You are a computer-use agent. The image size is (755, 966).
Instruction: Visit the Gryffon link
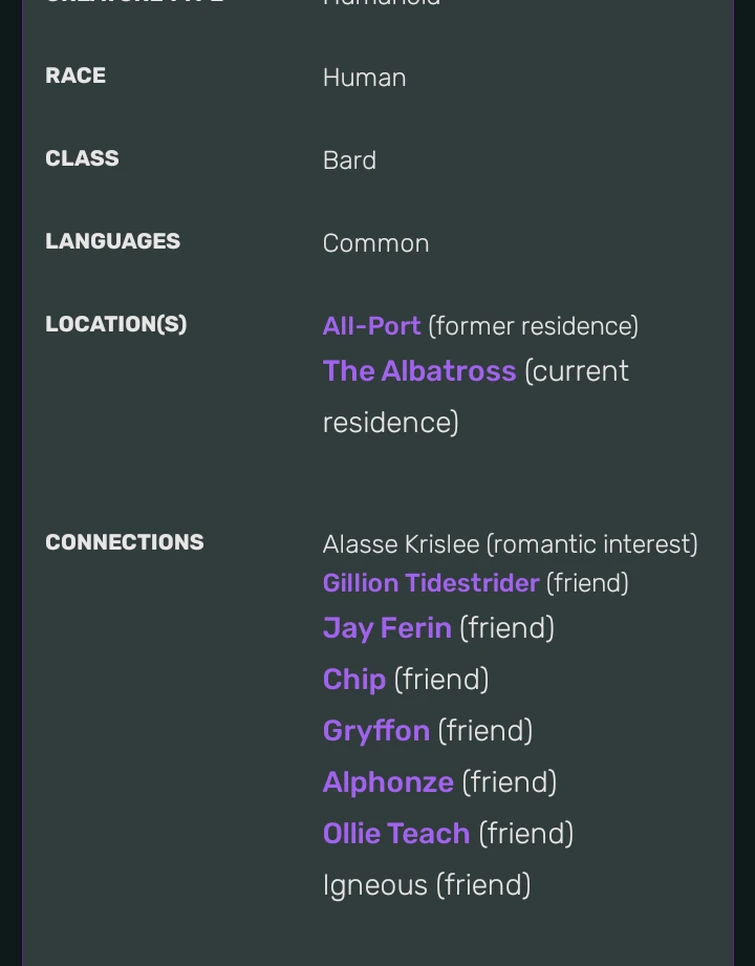[x=376, y=731]
